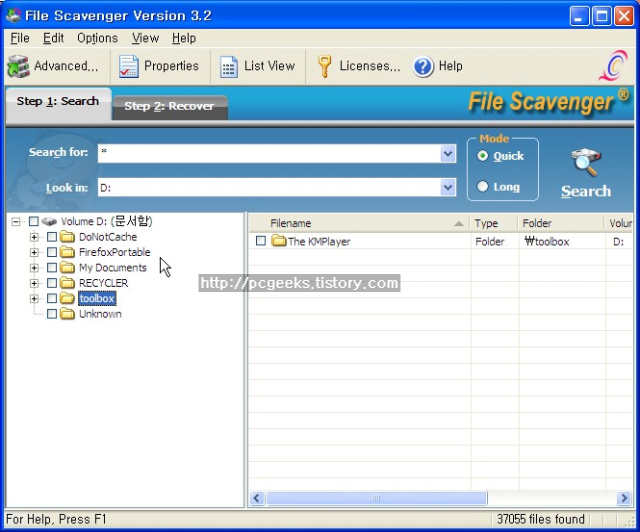Click the 37055 files found status
Image resolution: width=640 pixels, height=532 pixels.
click(x=540, y=519)
